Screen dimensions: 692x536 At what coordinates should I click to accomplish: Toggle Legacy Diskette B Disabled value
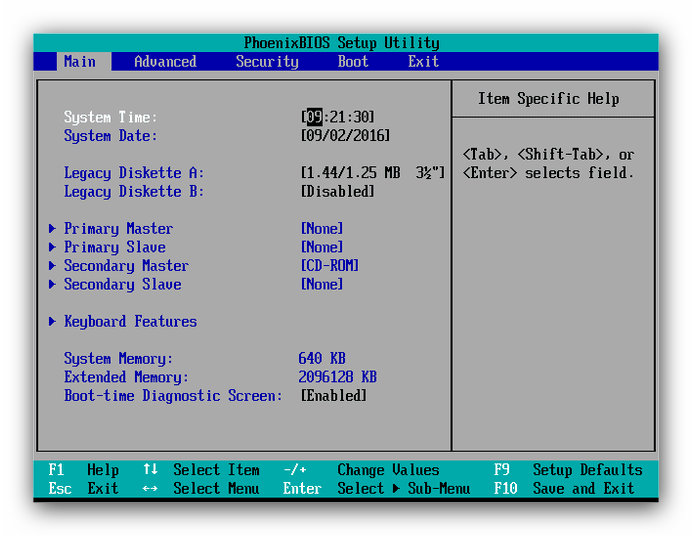click(338, 191)
